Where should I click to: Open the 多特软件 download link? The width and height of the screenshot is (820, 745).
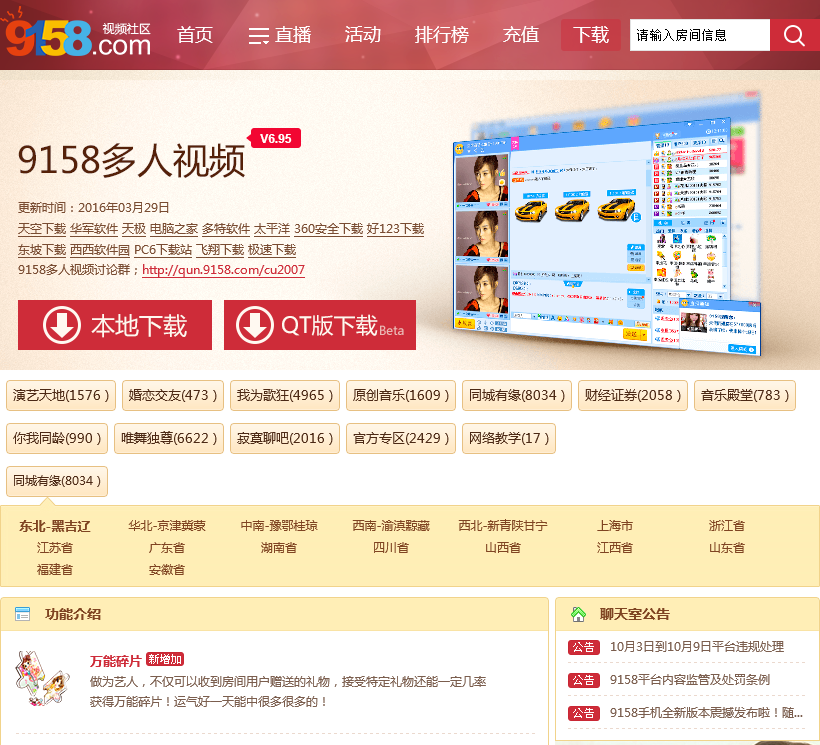pos(226,229)
